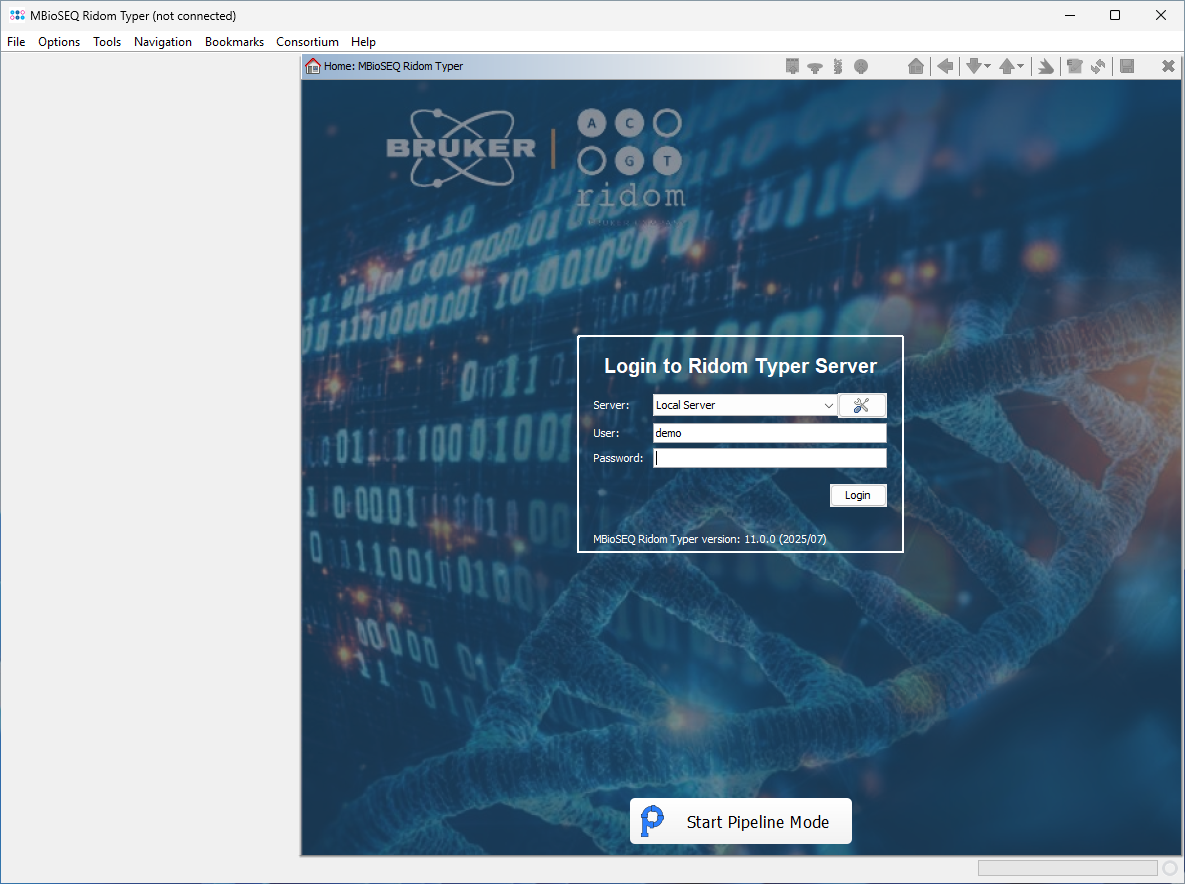Open server settings with the tools icon
This screenshot has width=1185, height=884.
pos(862,405)
